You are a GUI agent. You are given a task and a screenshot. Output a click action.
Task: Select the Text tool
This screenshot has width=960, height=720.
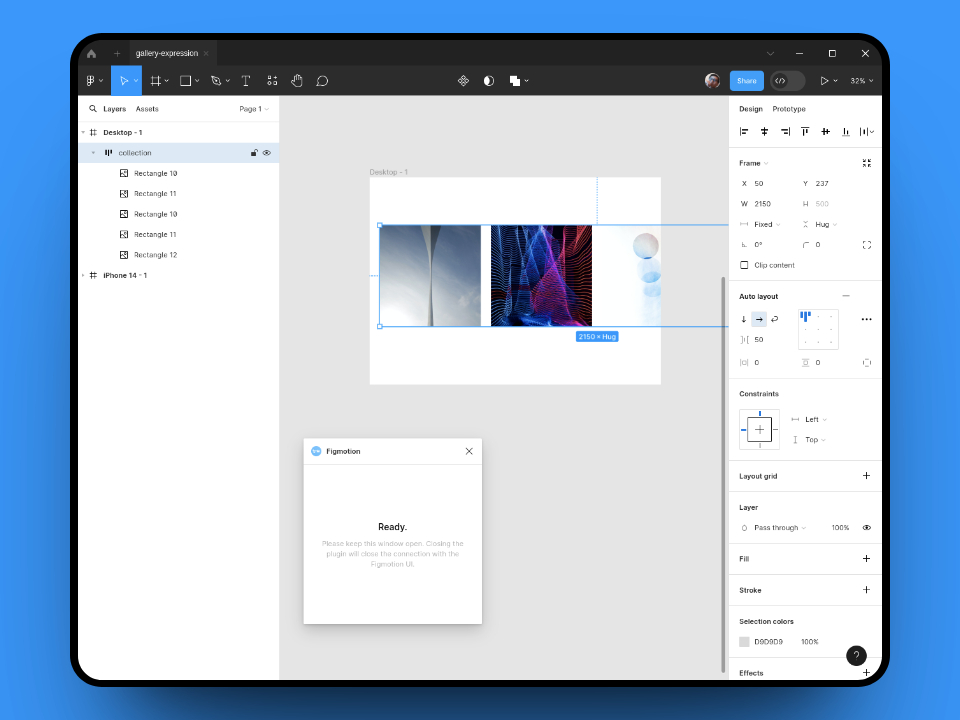tap(246, 81)
